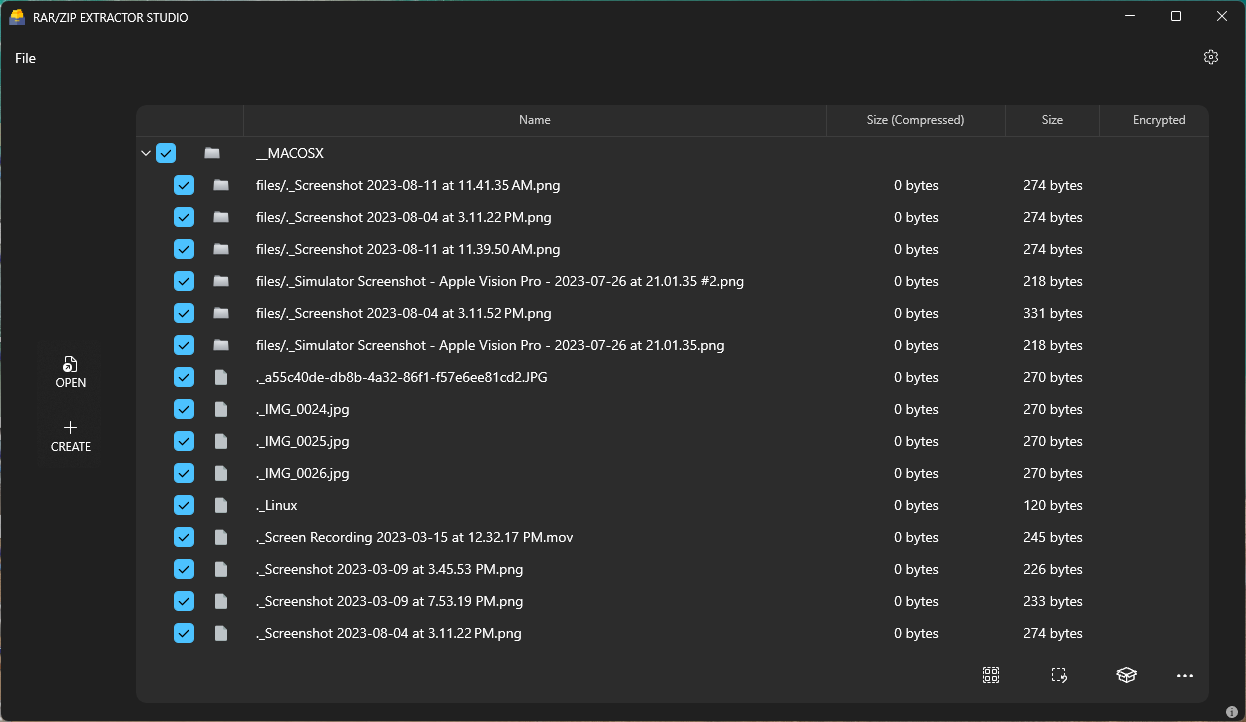Open the settings gear
This screenshot has width=1246, height=722.
click(1211, 57)
